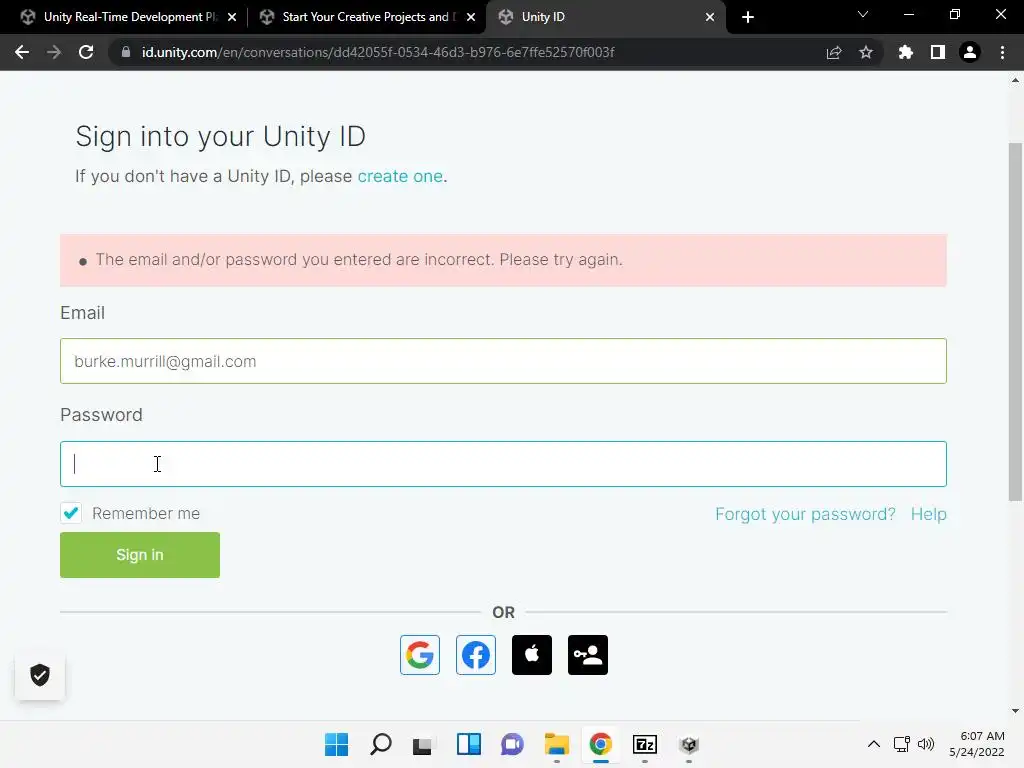Click the address bar URL
Screen dimensions: 1024x768
pyautogui.click(x=377, y=52)
